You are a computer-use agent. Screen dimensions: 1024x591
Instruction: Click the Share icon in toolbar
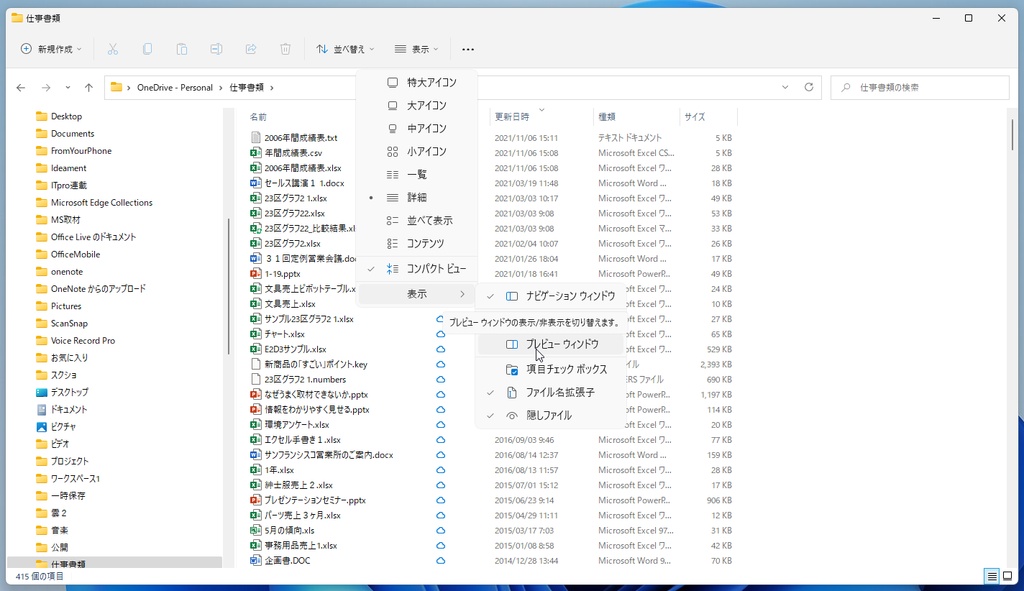pyautogui.click(x=251, y=49)
